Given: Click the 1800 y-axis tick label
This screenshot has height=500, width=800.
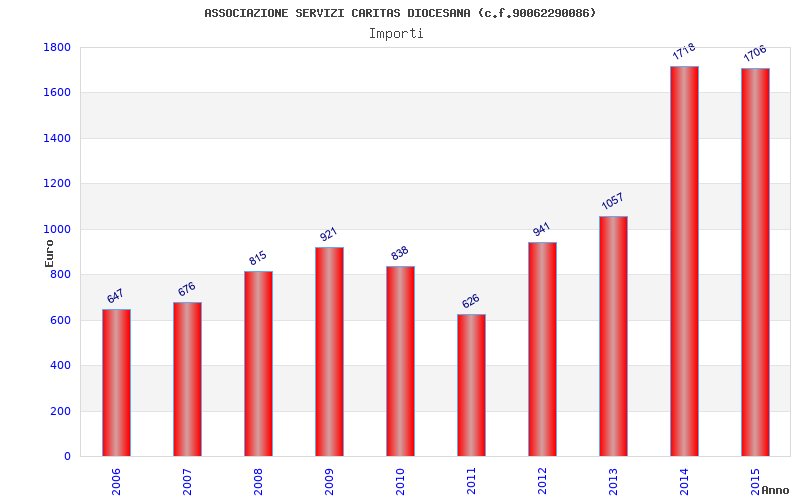Looking at the screenshot, I should tap(57, 47).
